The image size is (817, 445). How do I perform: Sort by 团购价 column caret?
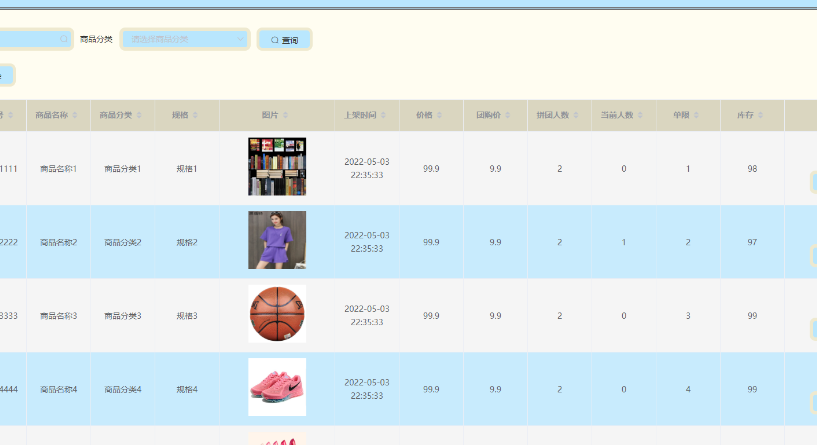point(507,115)
